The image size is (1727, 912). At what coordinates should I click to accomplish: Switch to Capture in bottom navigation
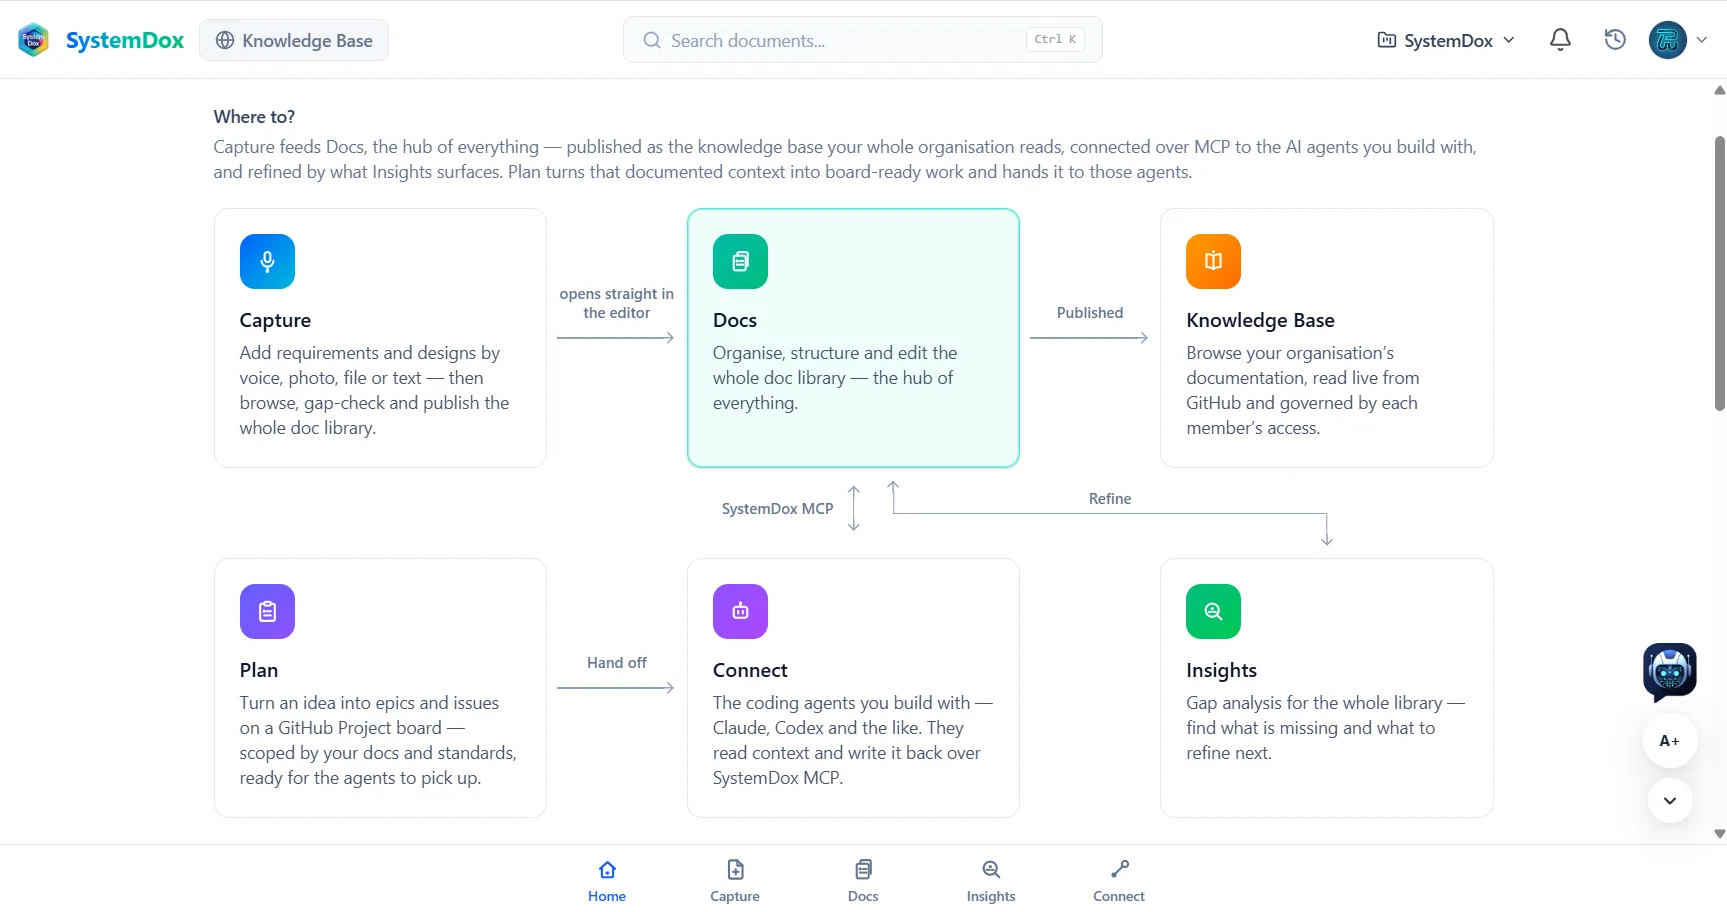pos(735,880)
